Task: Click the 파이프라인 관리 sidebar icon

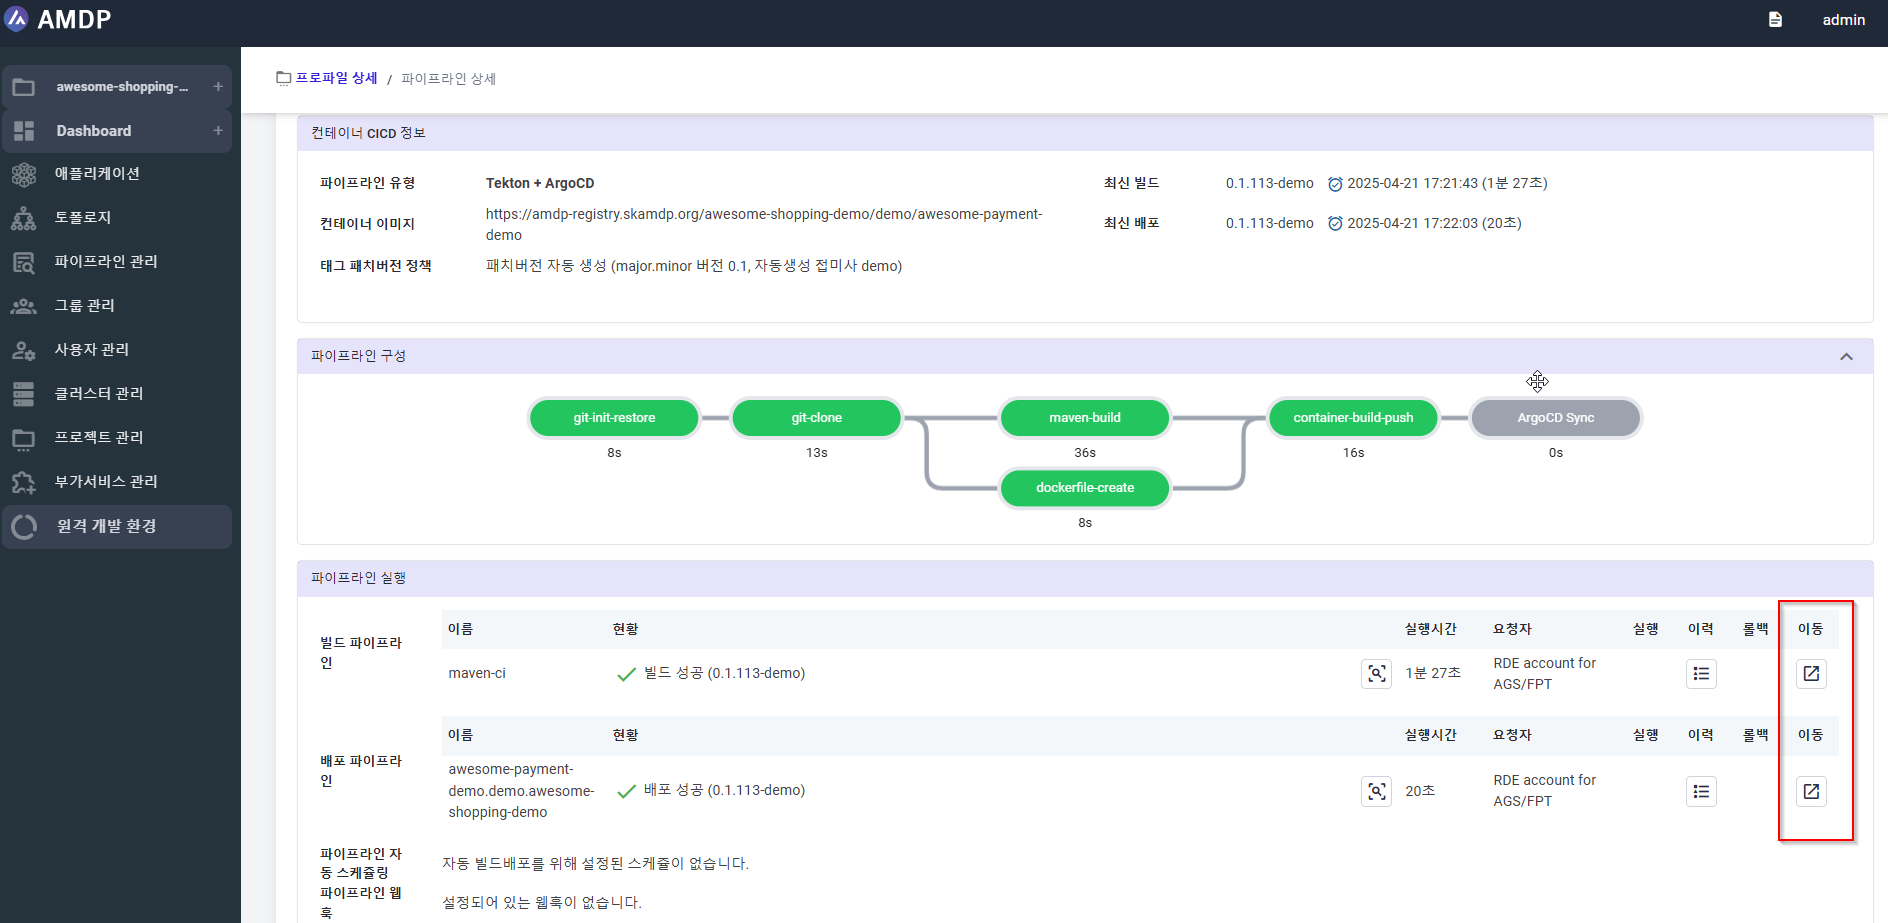Action: pos(24,262)
